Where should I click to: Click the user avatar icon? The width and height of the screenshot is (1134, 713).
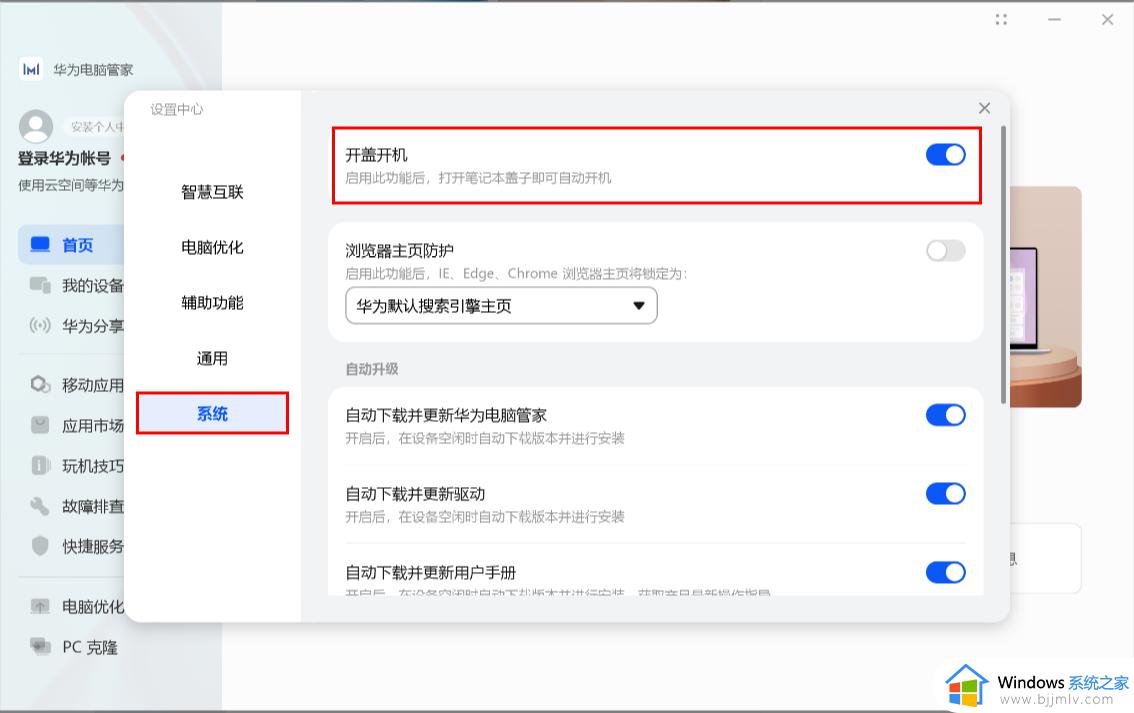click(x=36, y=127)
